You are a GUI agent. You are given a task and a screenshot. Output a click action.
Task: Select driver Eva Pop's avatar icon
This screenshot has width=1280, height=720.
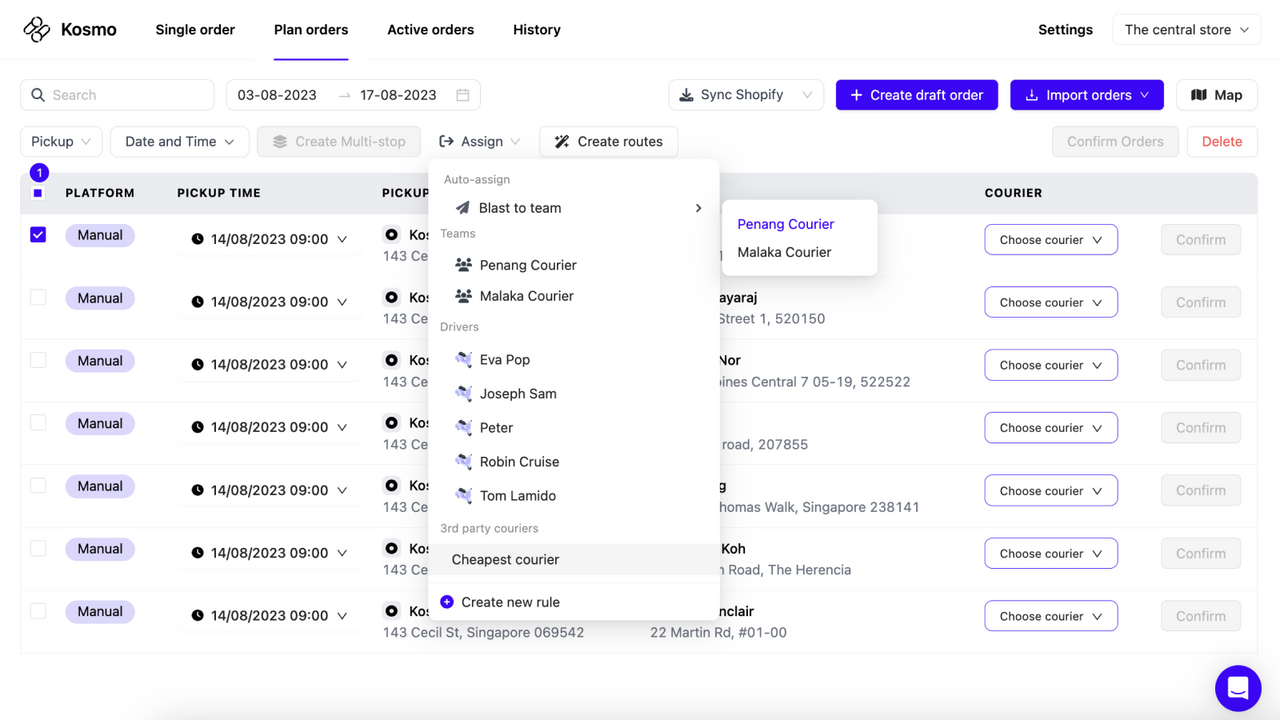[462, 359]
